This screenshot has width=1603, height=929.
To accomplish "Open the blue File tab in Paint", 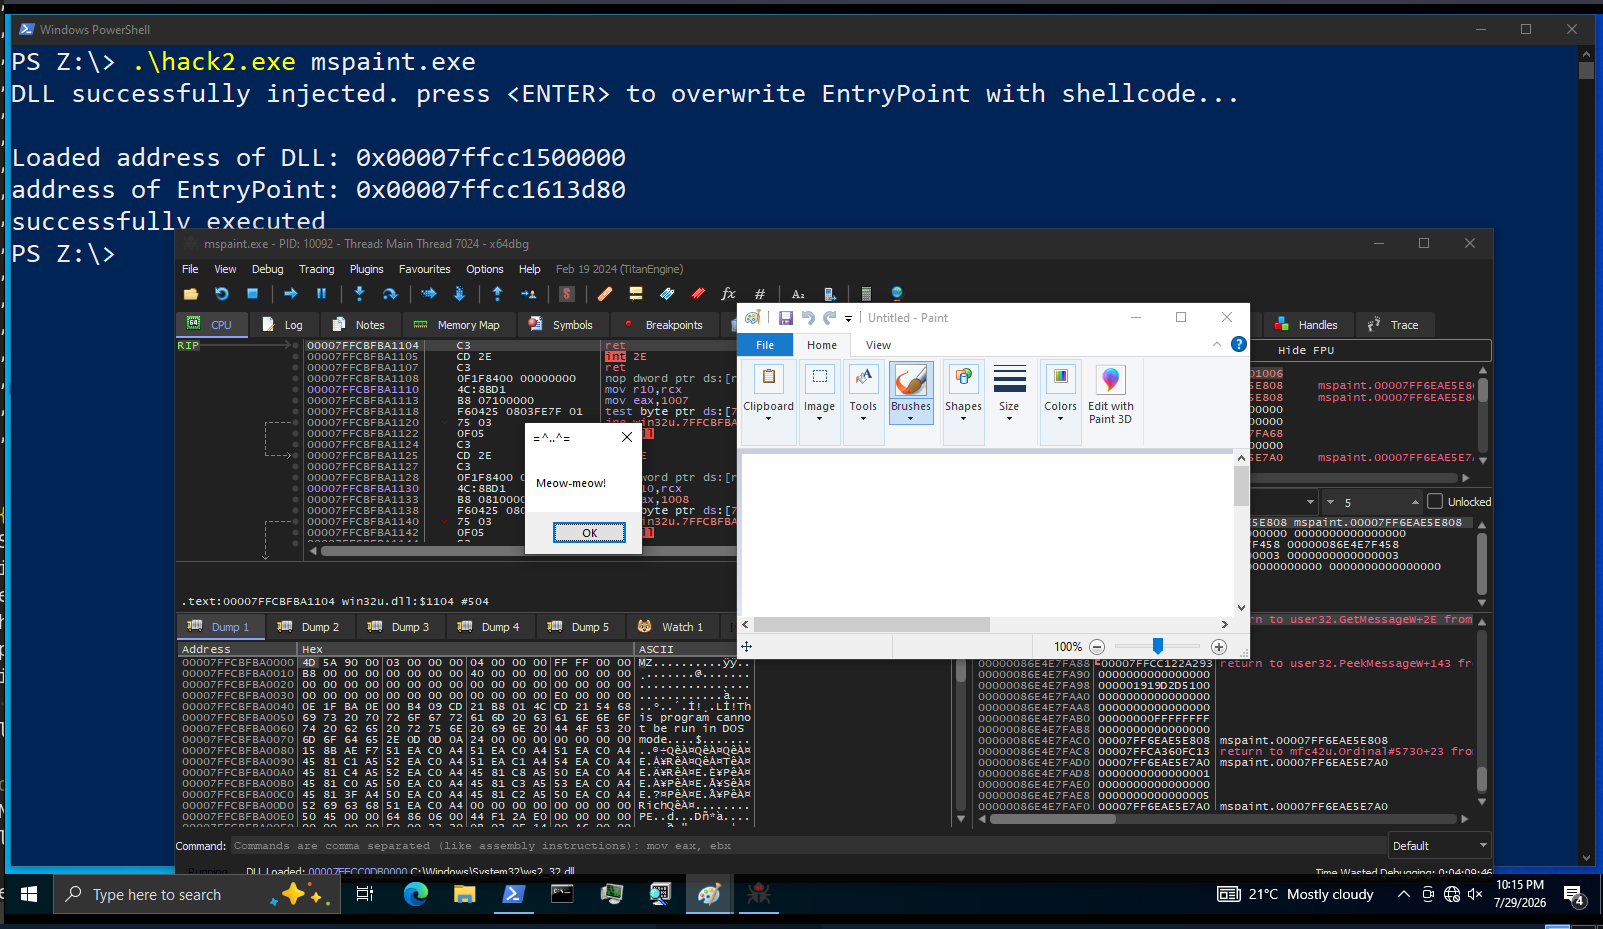I will click(x=765, y=345).
